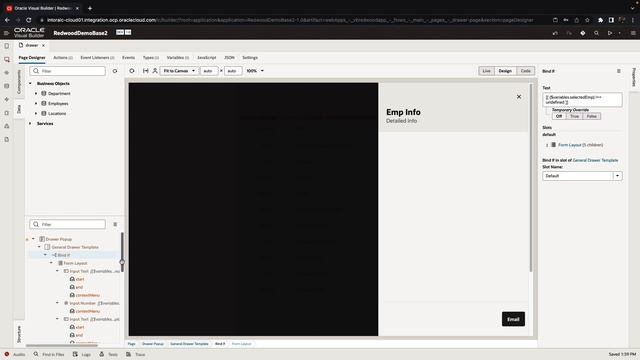
Task: Open the Fit to Canvas dropdown
Action: point(179,71)
